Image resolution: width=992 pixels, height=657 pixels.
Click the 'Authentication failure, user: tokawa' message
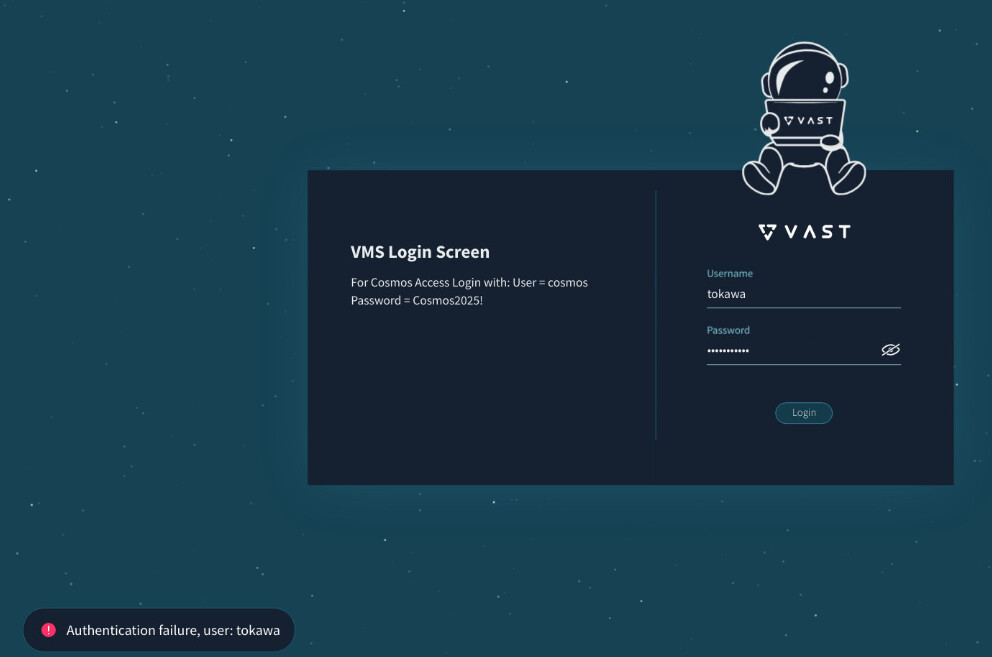point(173,630)
